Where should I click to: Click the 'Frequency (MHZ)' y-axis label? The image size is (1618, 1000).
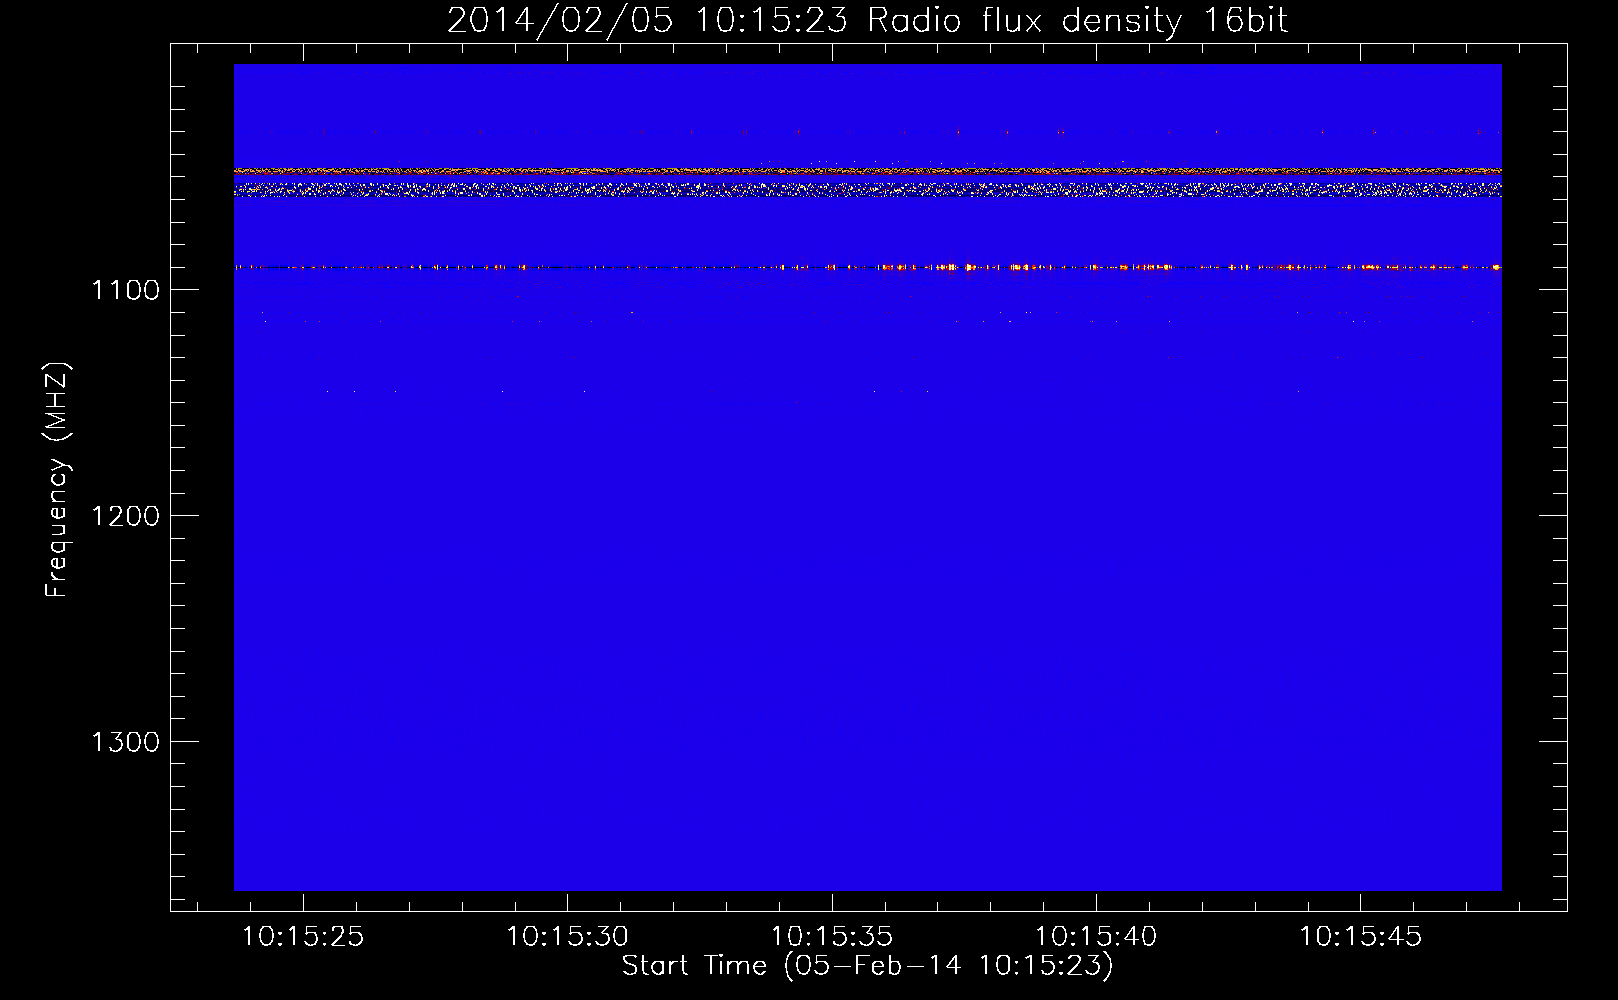[57, 480]
